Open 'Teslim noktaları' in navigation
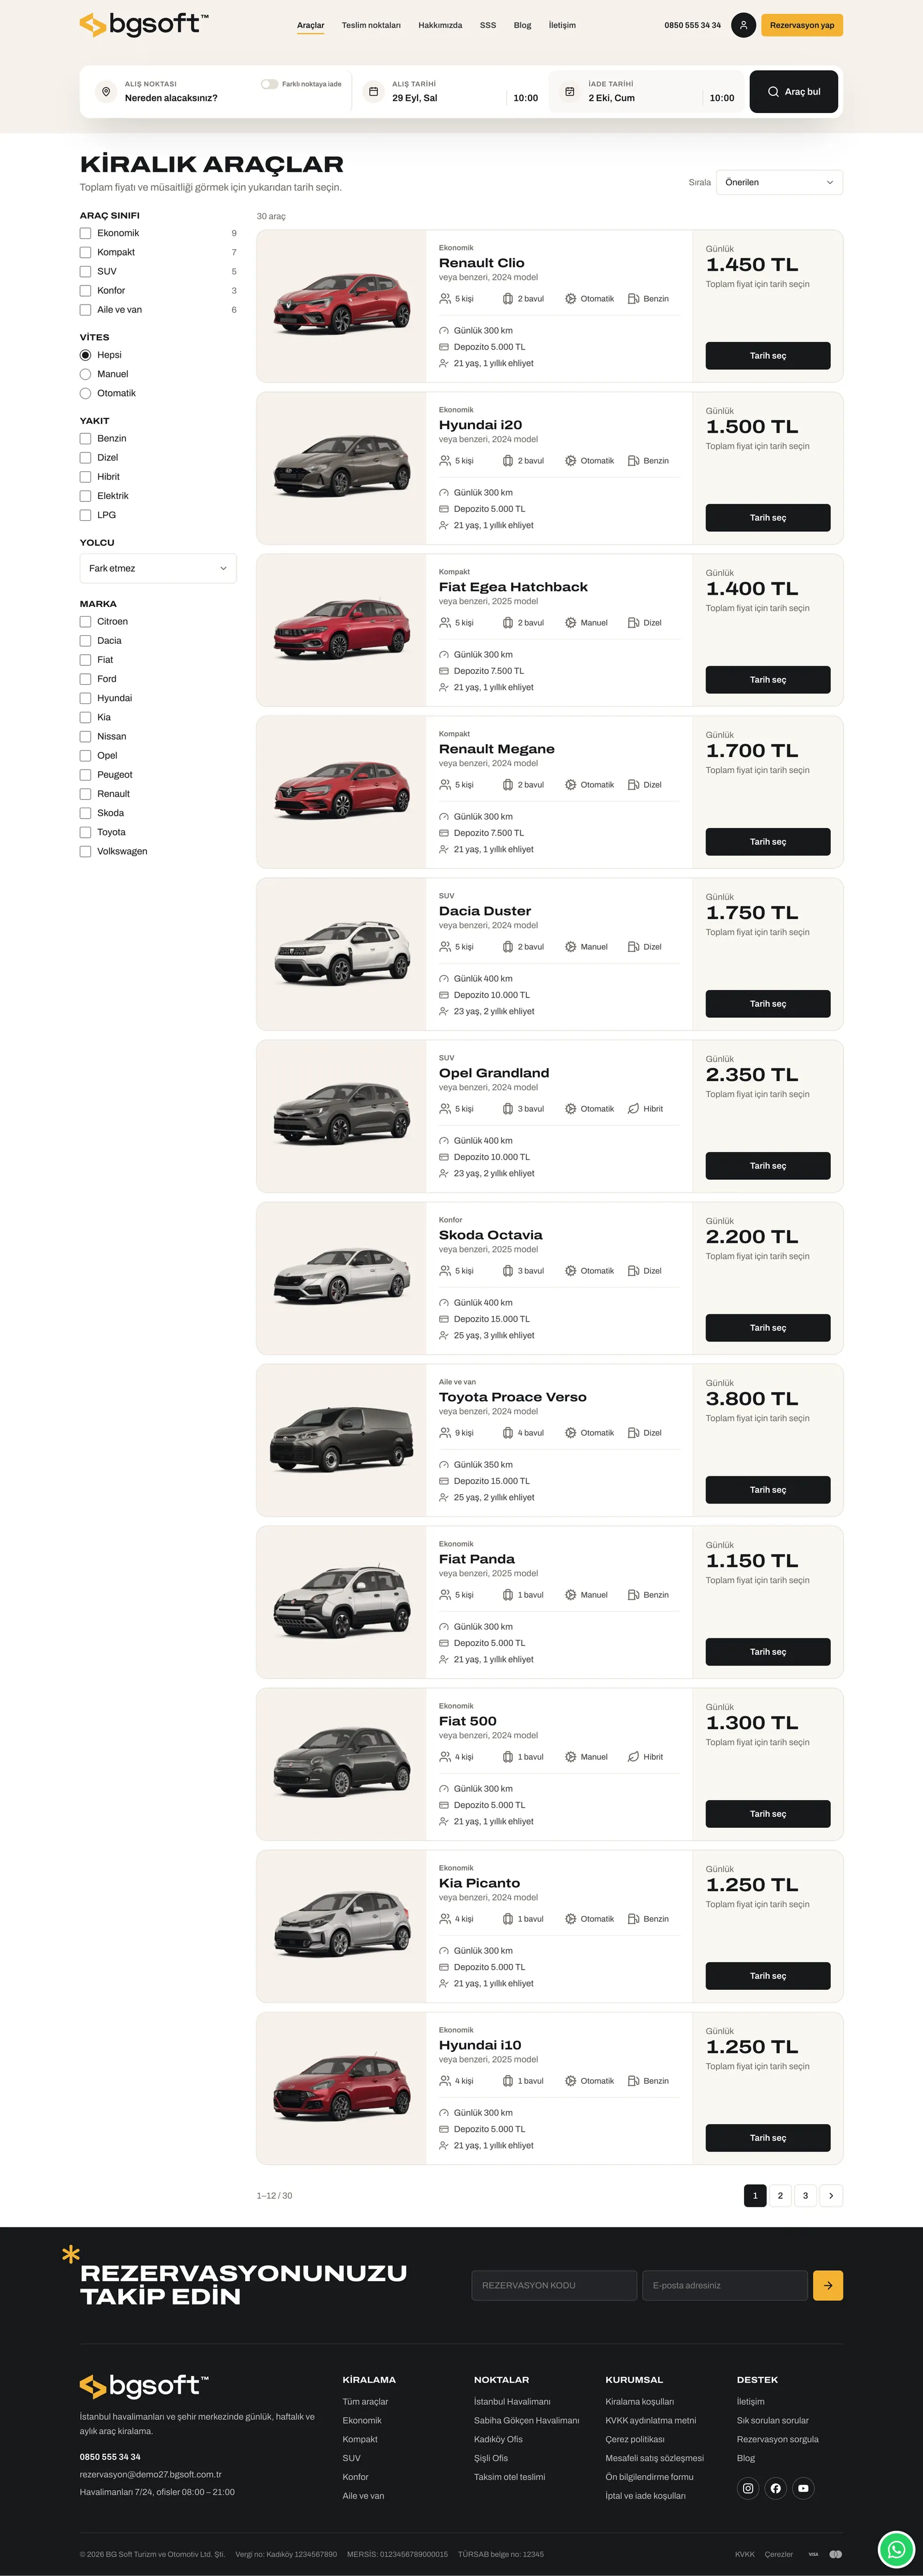 [371, 25]
